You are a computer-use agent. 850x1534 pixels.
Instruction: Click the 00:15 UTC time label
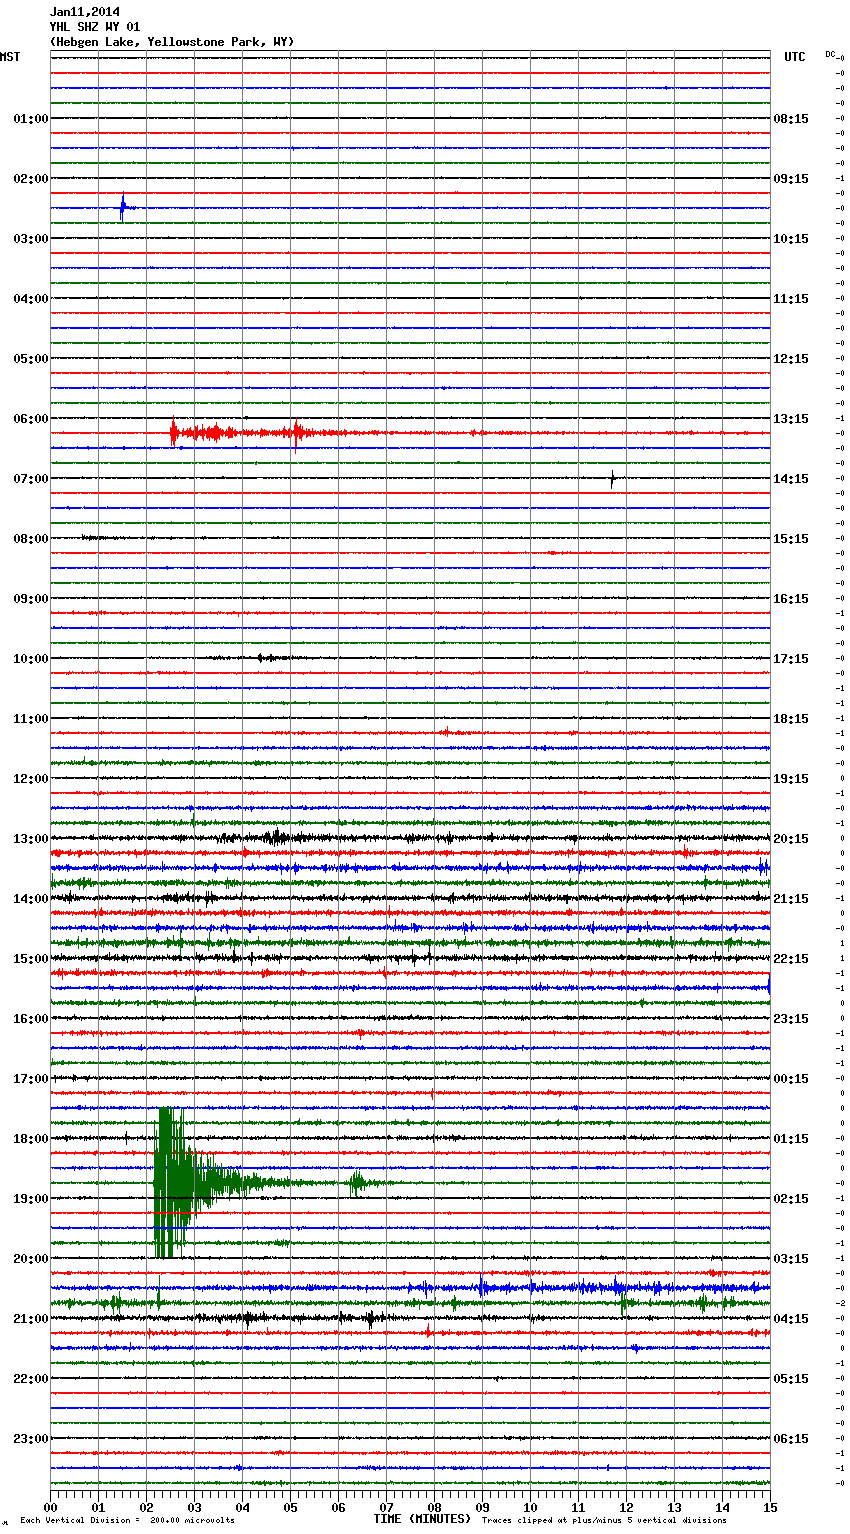tap(791, 1079)
